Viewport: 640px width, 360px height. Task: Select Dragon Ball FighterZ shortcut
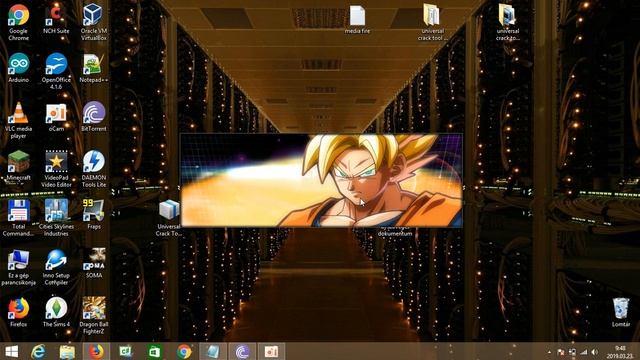[93, 316]
